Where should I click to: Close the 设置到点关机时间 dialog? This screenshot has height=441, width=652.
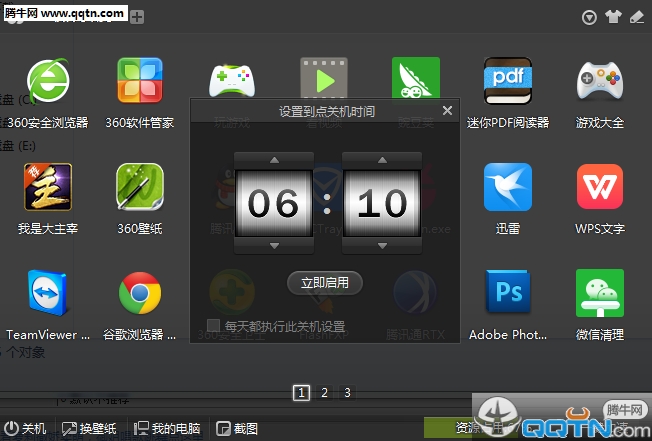[x=447, y=111]
